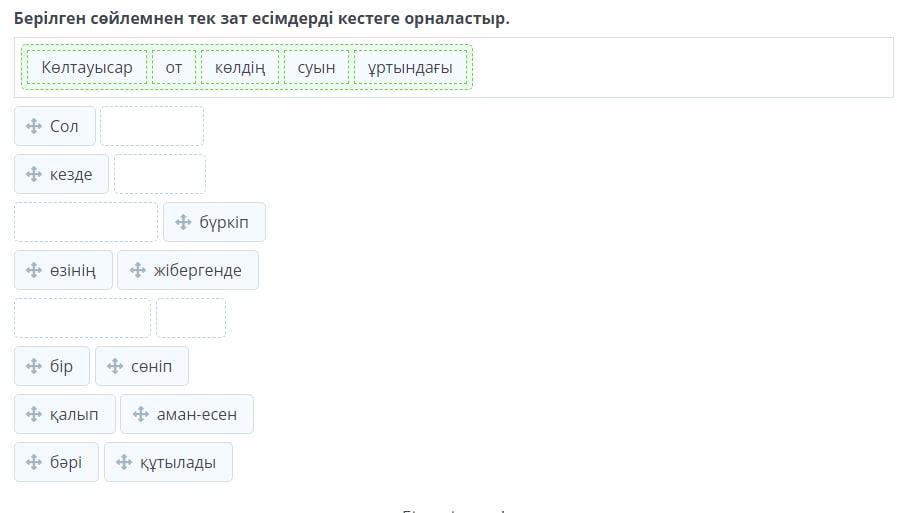Click the move handle icon of 'өзінің'
This screenshot has width=910, height=513.
pos(34,270)
